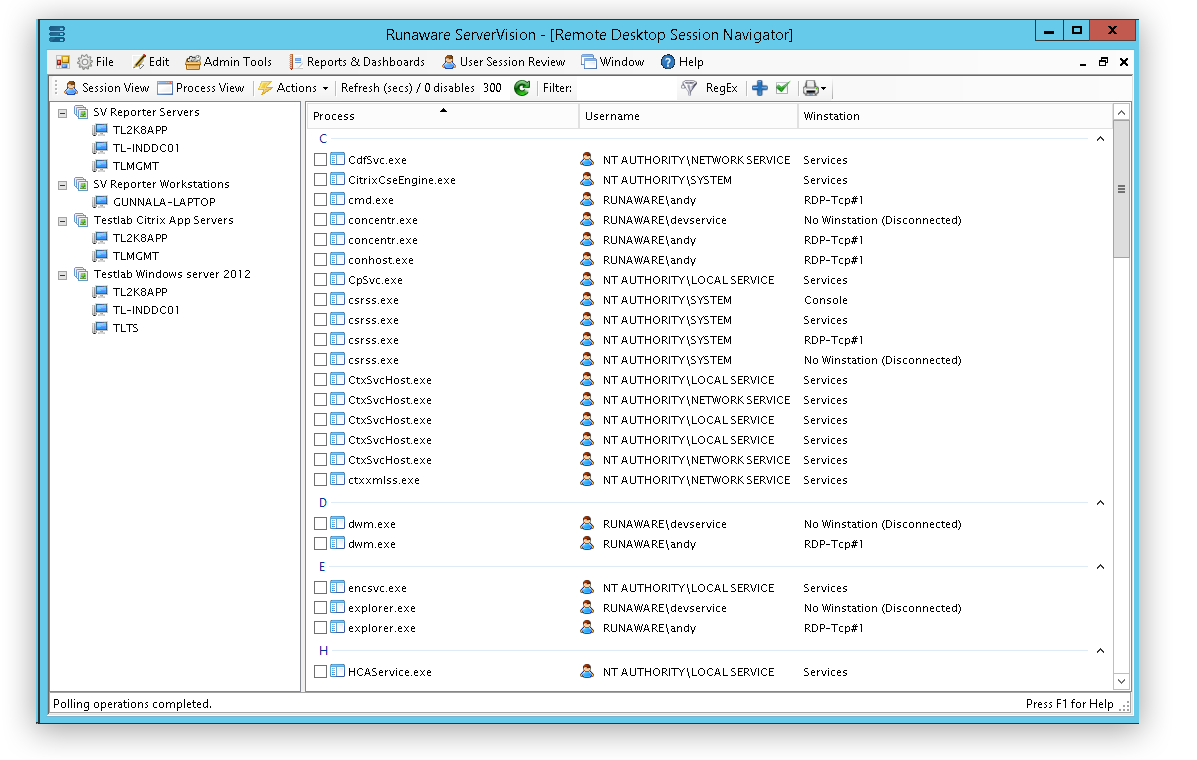Image resolution: width=1197 pixels, height=760 pixels.
Task: Click the group icon of Testlab Citrix App Servers
Action: [81, 220]
